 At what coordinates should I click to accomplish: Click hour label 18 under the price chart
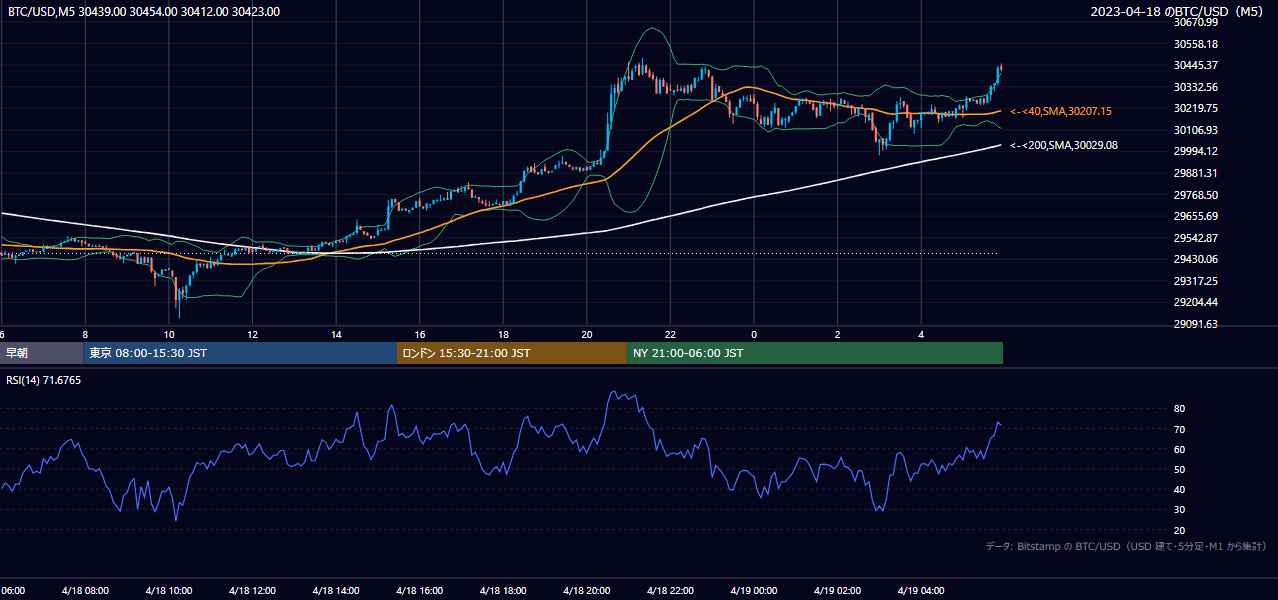point(503,335)
